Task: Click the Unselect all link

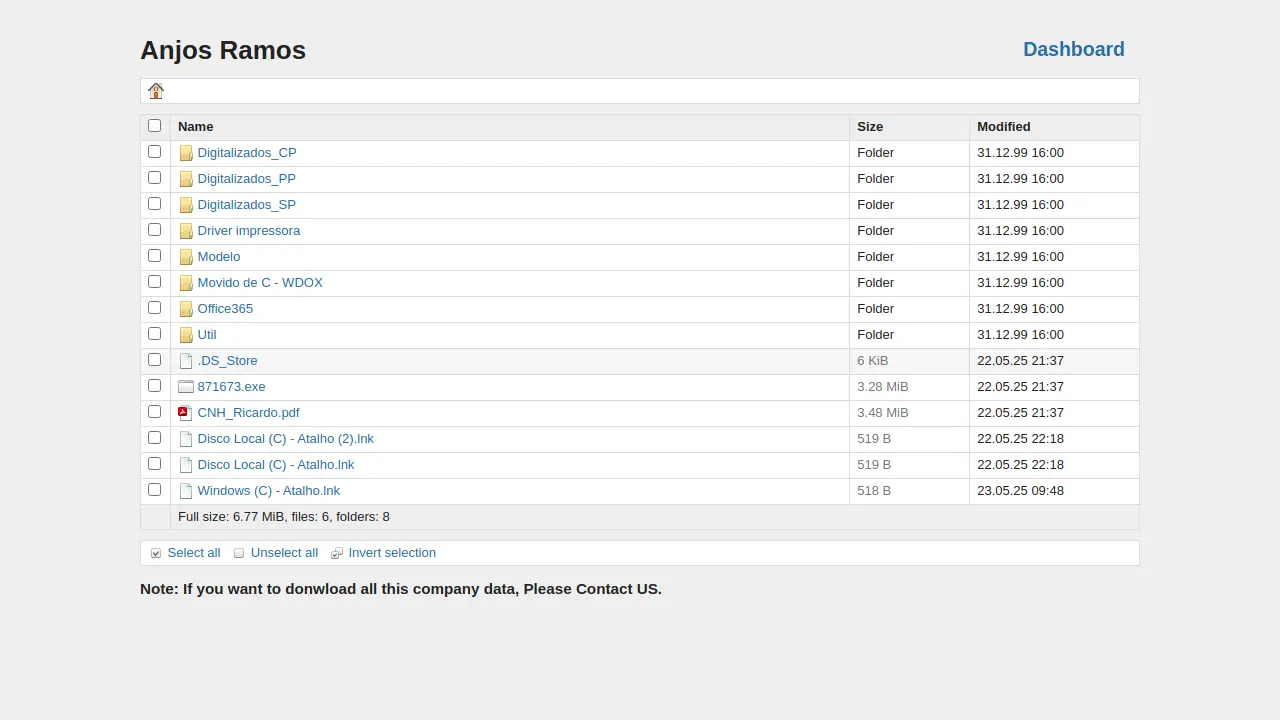Action: coord(284,553)
